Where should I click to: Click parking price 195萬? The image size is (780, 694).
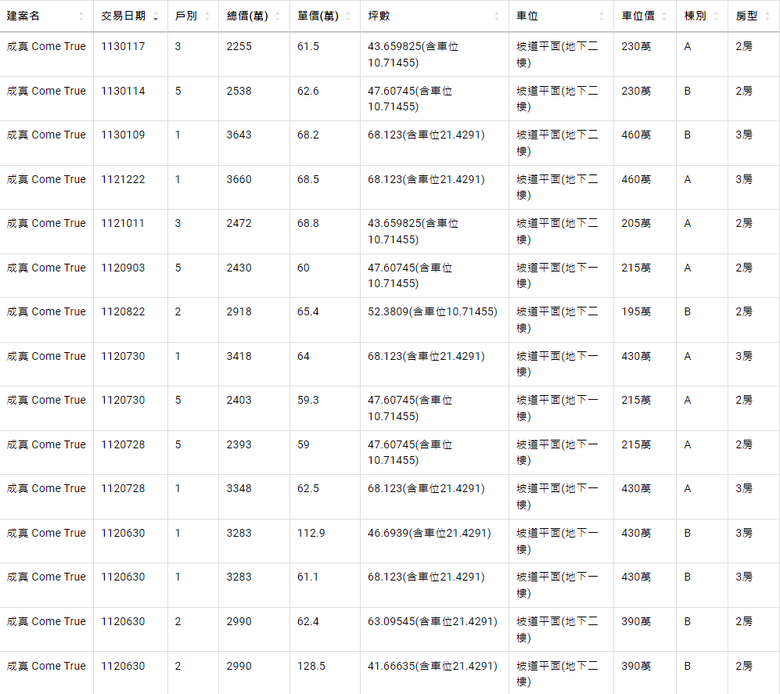tap(636, 312)
